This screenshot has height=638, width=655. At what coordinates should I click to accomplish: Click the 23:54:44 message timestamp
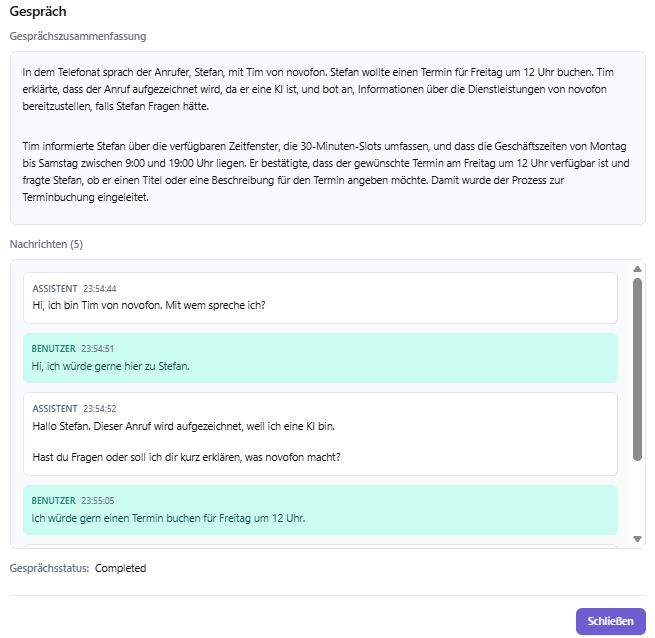pyautogui.click(x=100, y=288)
